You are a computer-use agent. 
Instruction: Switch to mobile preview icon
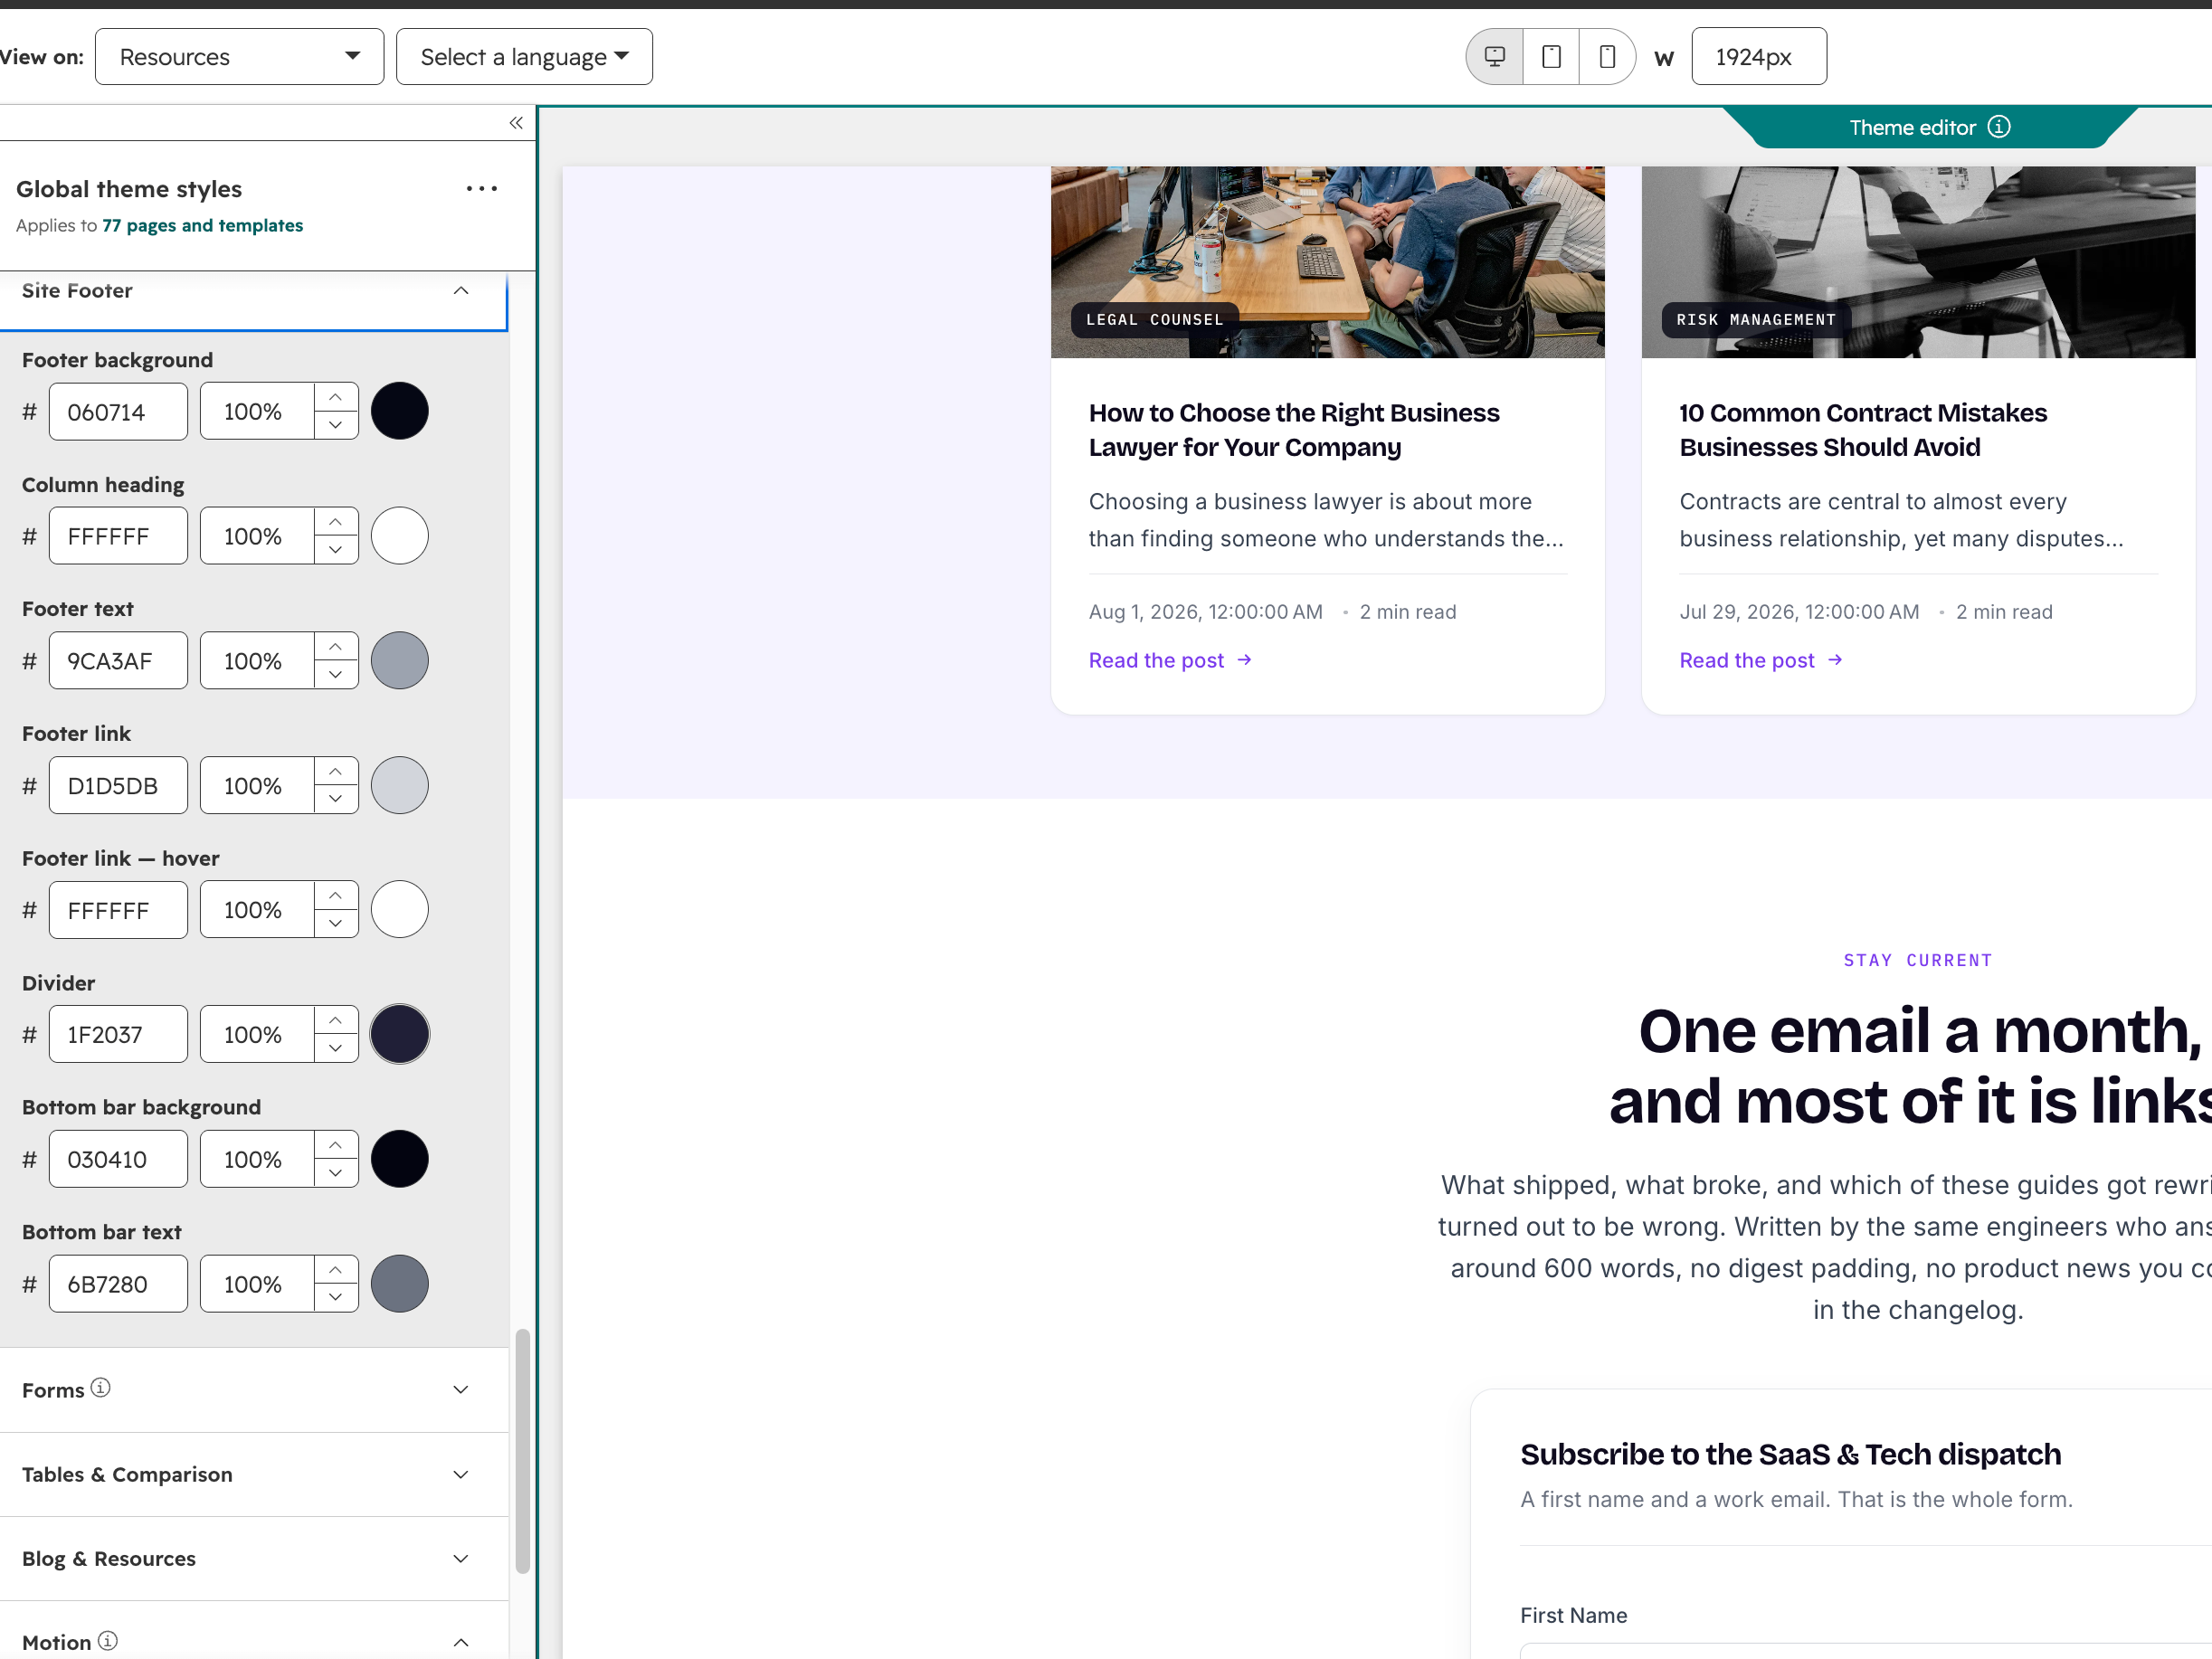click(1607, 57)
